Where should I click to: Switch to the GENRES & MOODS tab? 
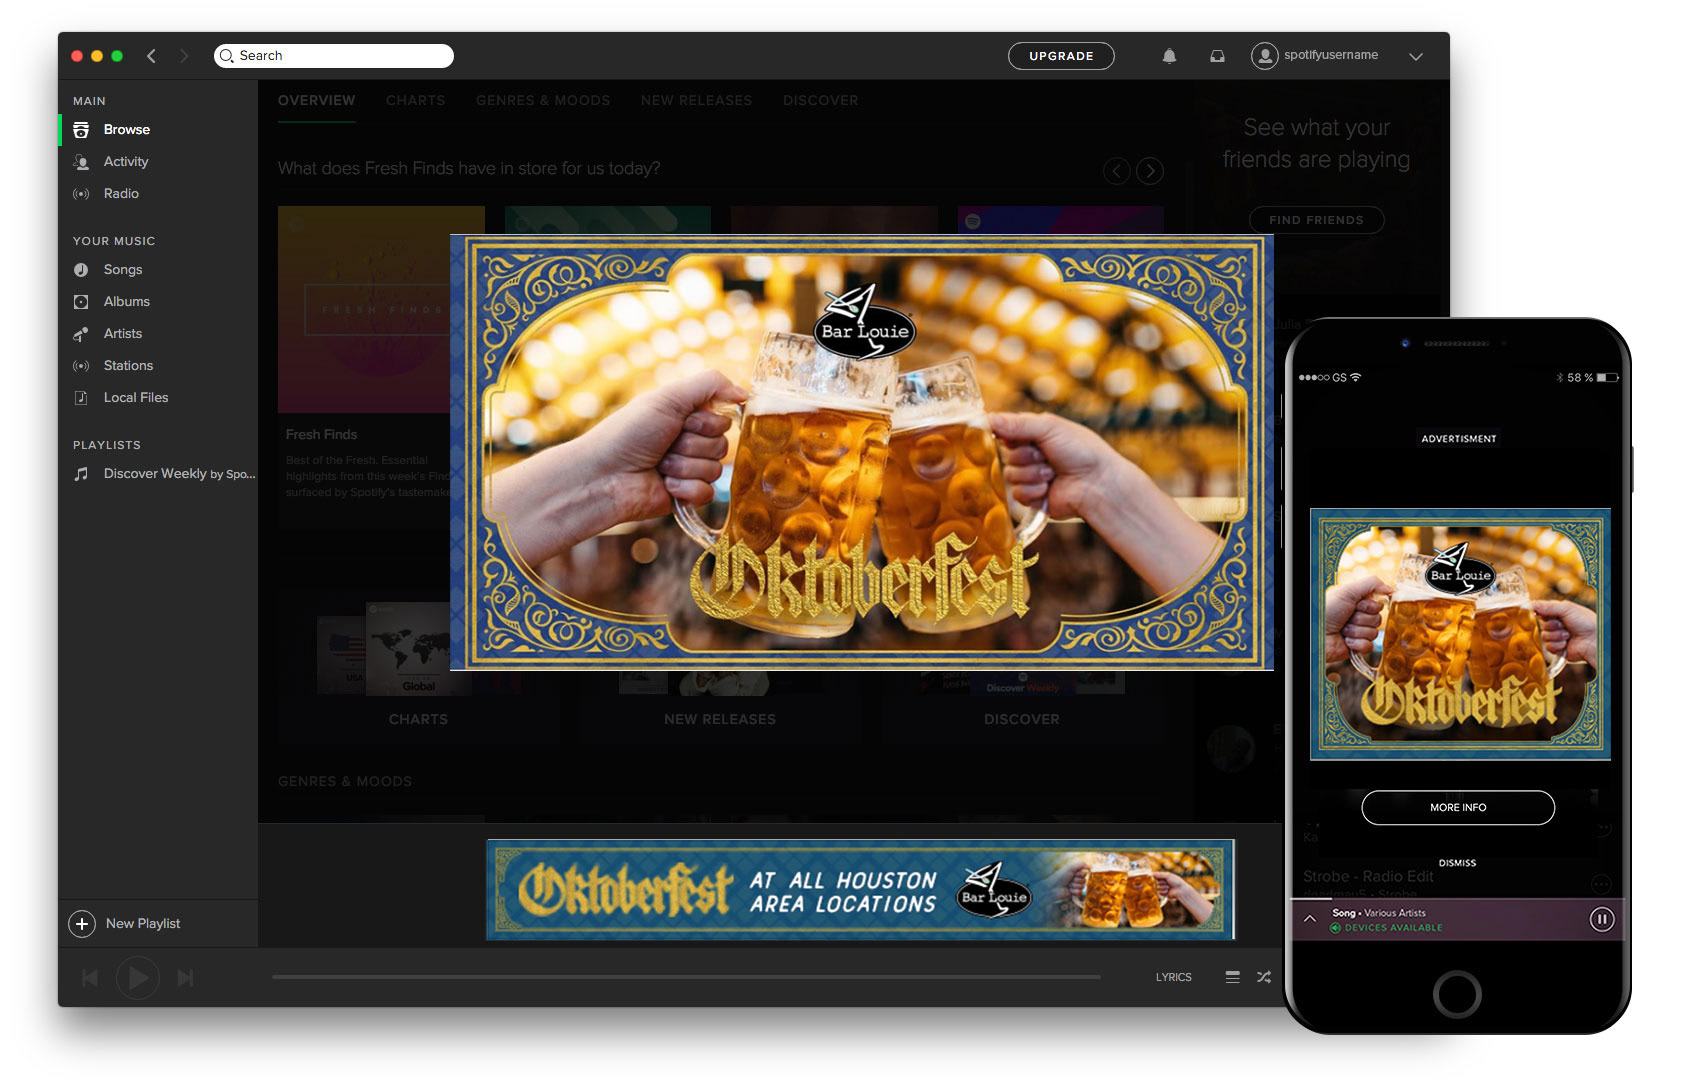tap(543, 100)
